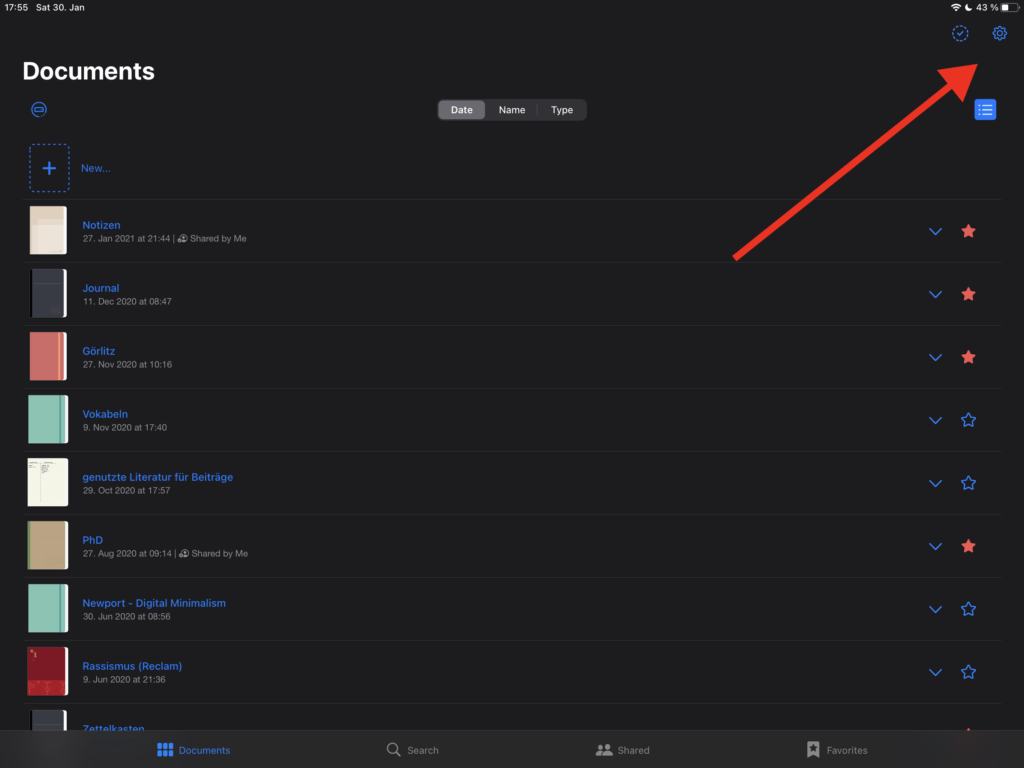
Task: Tap the Wi-Fi icon in status bar
Action: [956, 7]
